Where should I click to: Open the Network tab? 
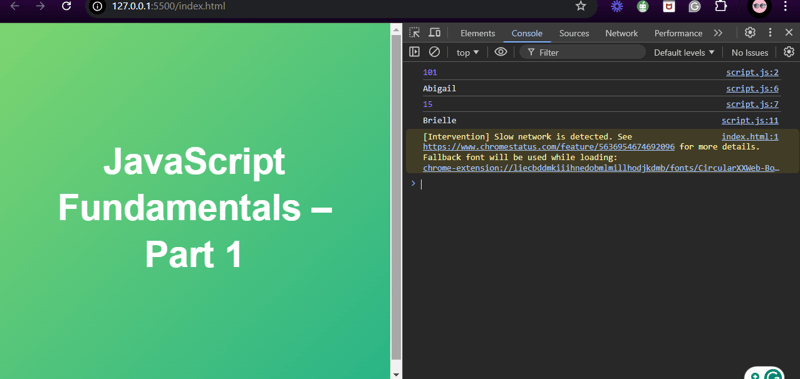[x=621, y=33]
